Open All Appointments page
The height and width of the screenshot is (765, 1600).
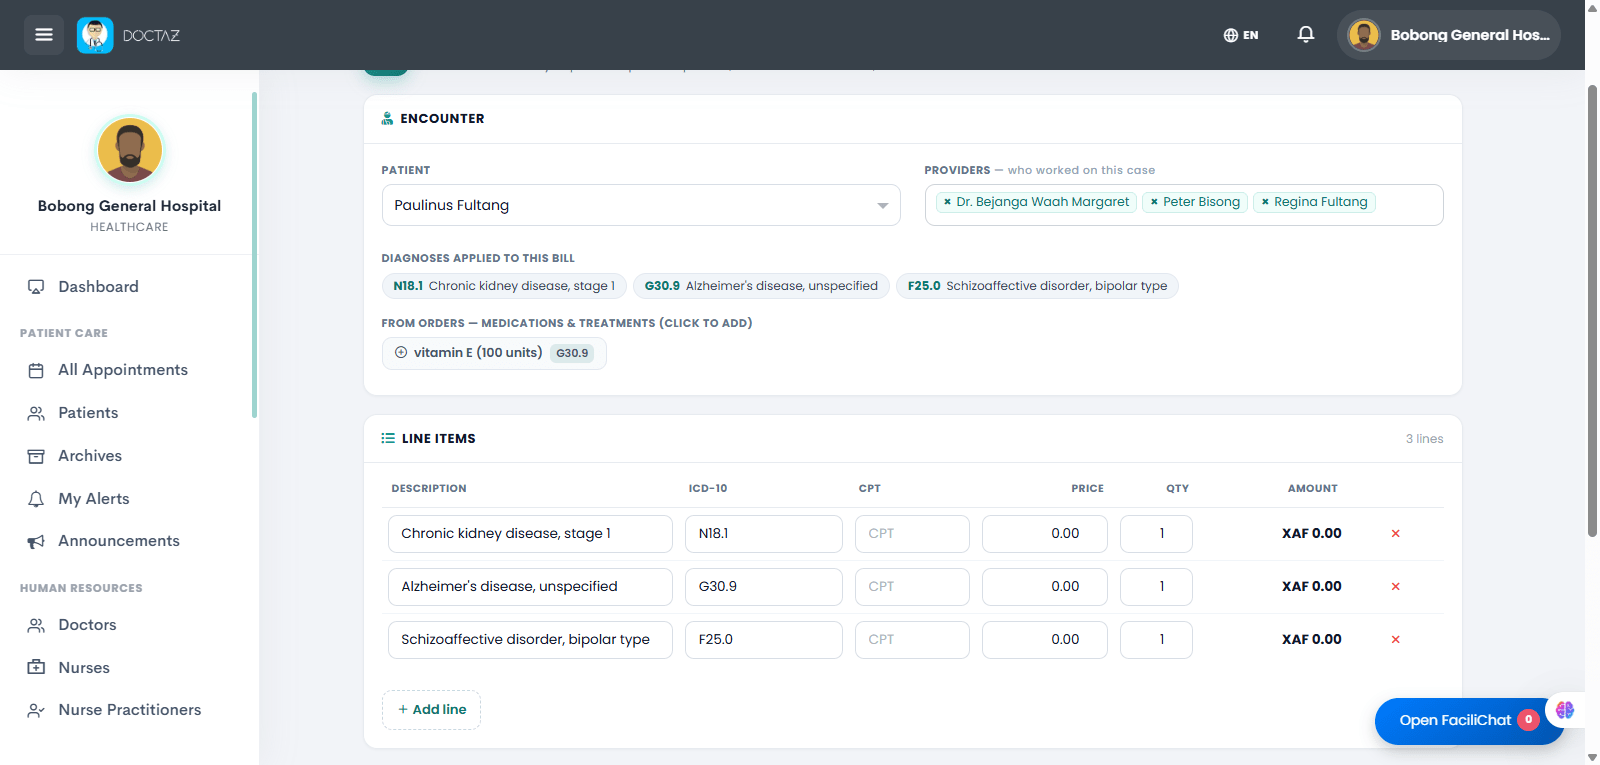point(123,370)
